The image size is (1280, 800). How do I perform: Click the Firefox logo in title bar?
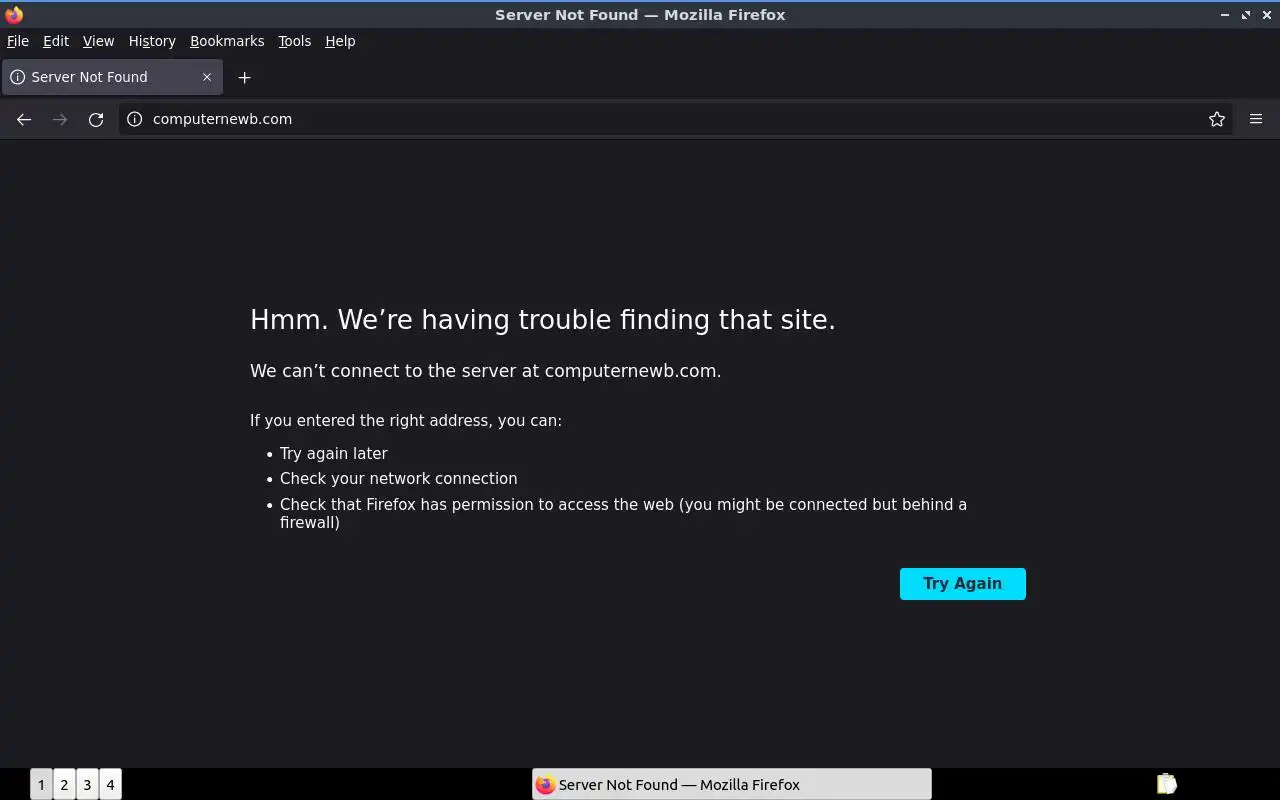pos(14,14)
